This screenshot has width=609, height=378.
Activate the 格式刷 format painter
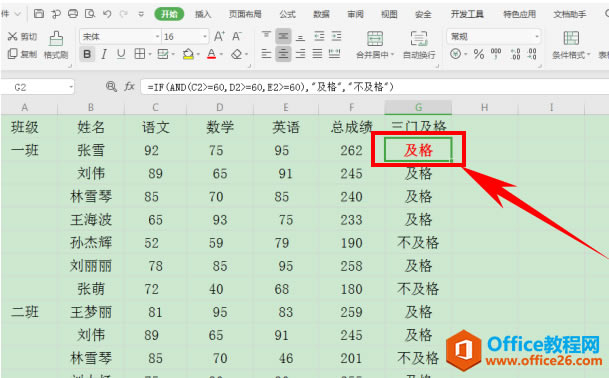[x=56, y=45]
